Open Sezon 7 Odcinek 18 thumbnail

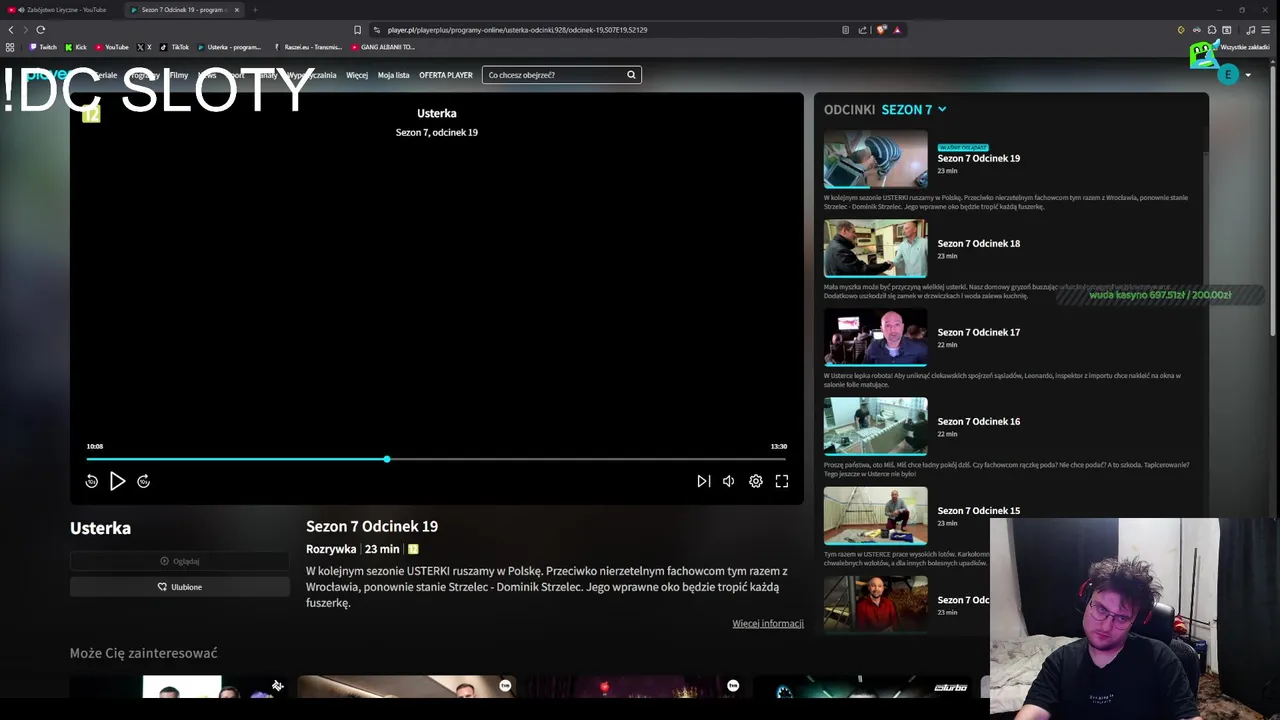(875, 248)
